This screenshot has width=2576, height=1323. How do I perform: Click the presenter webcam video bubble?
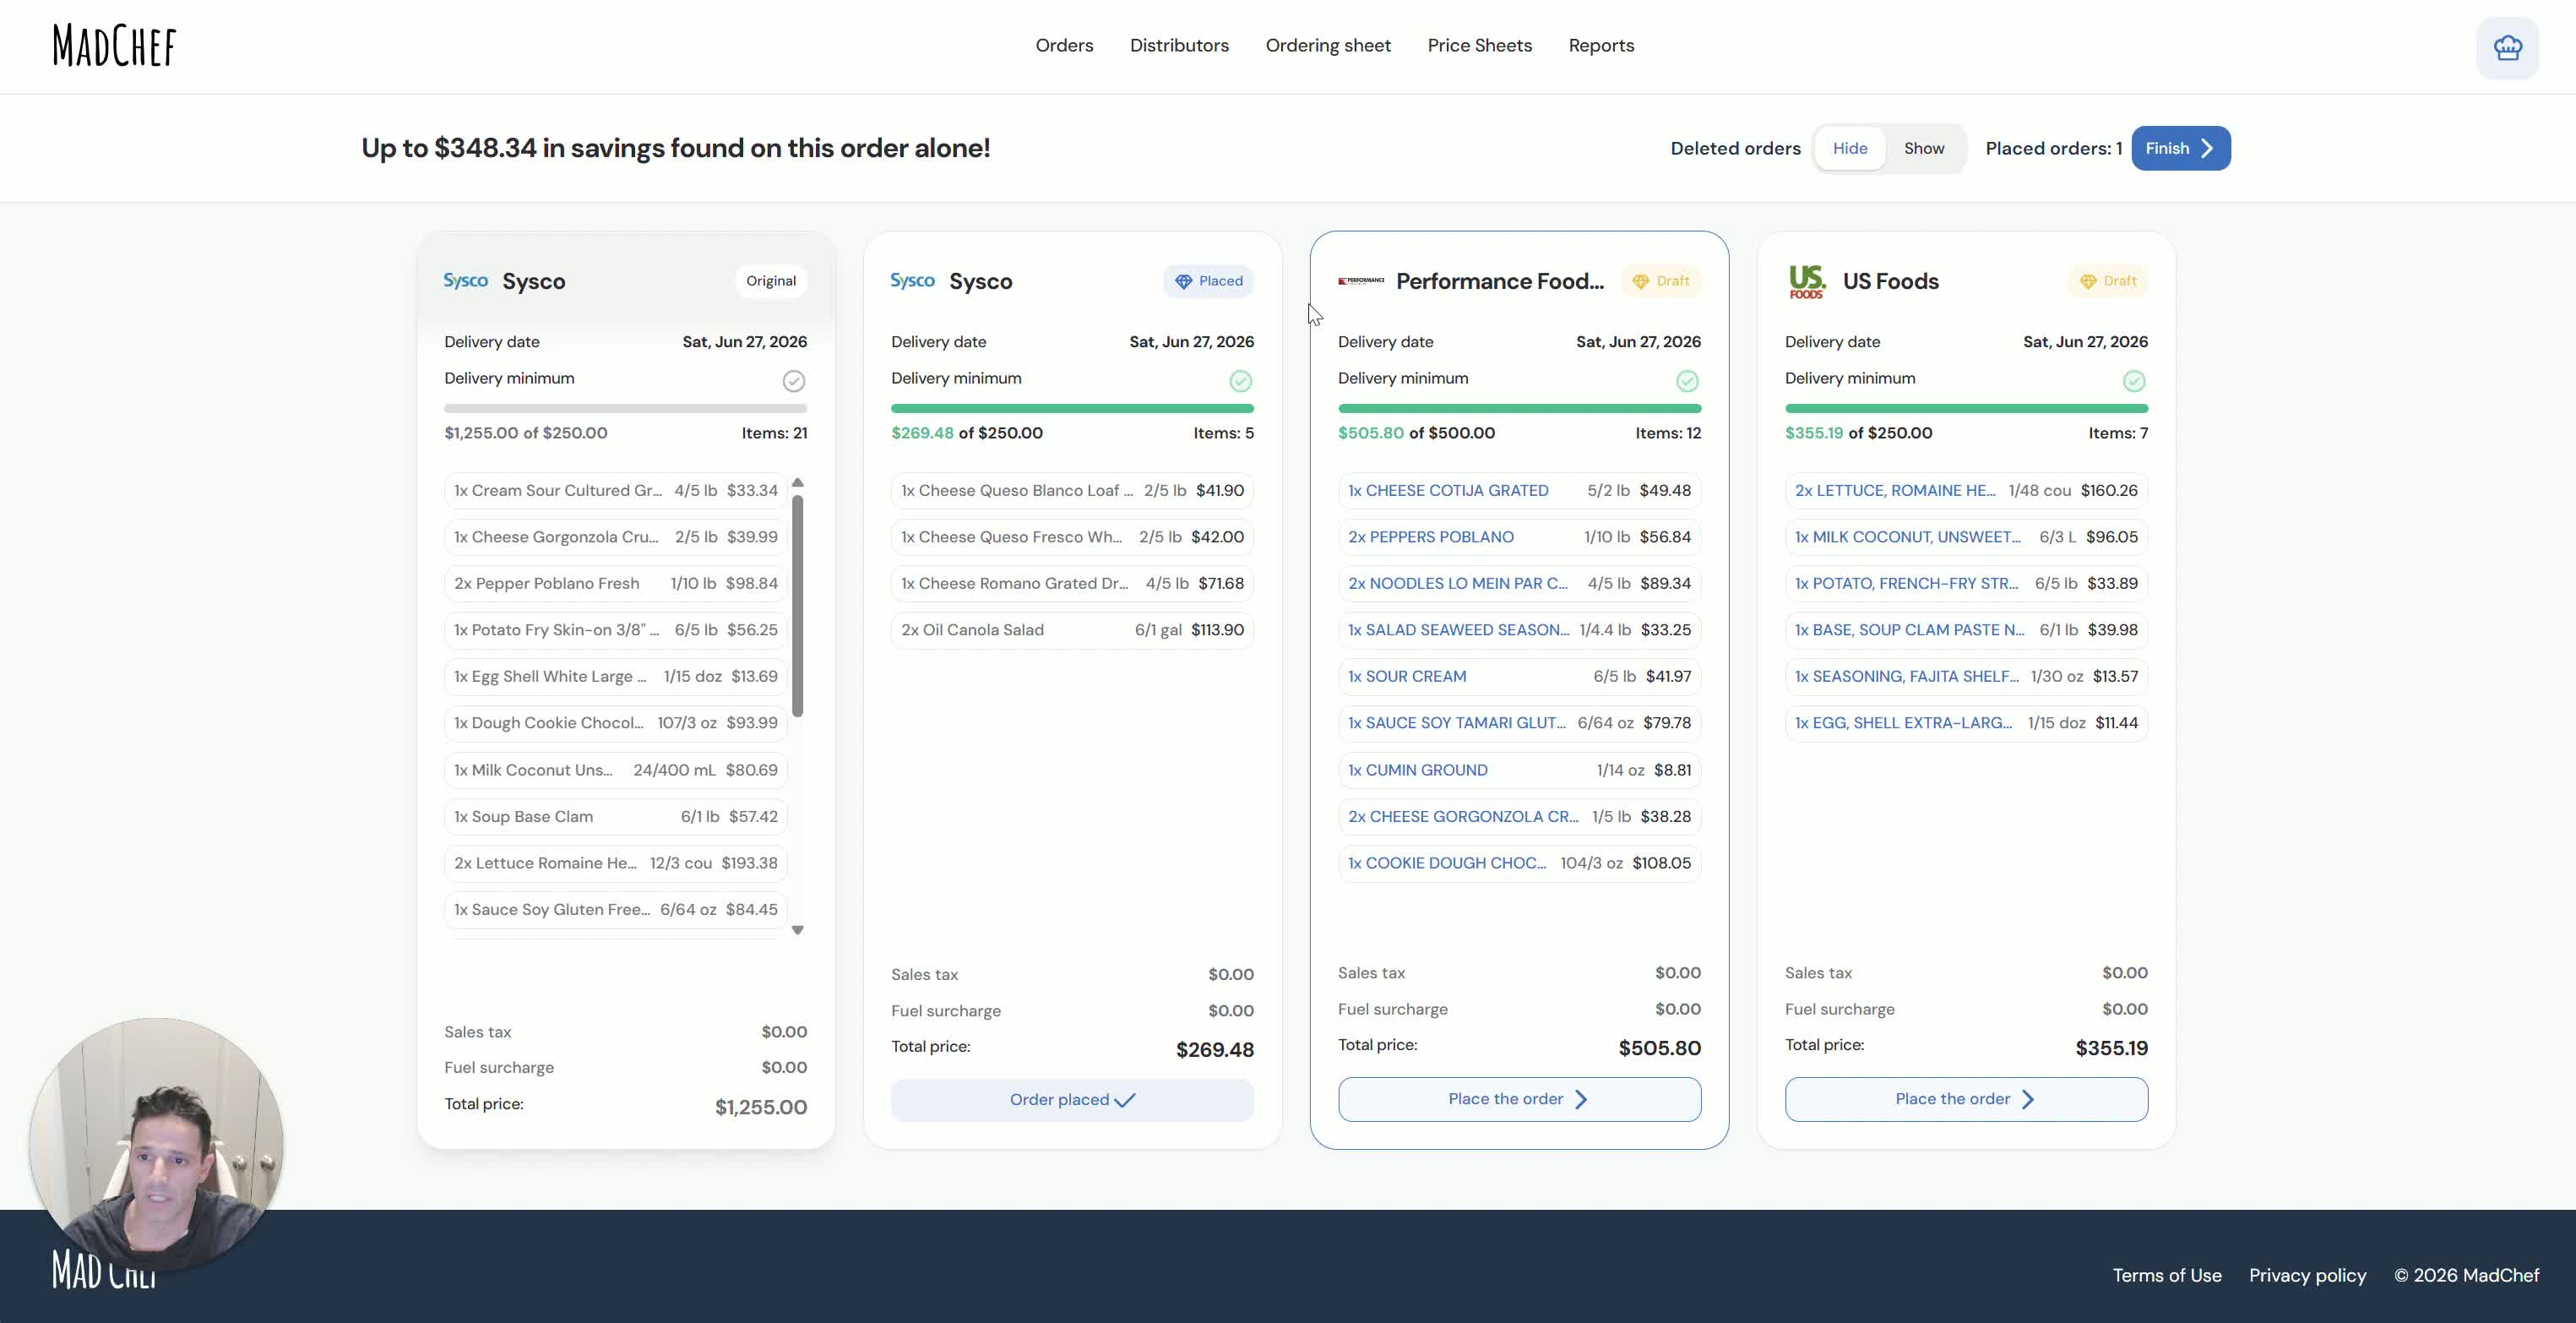pyautogui.click(x=156, y=1145)
